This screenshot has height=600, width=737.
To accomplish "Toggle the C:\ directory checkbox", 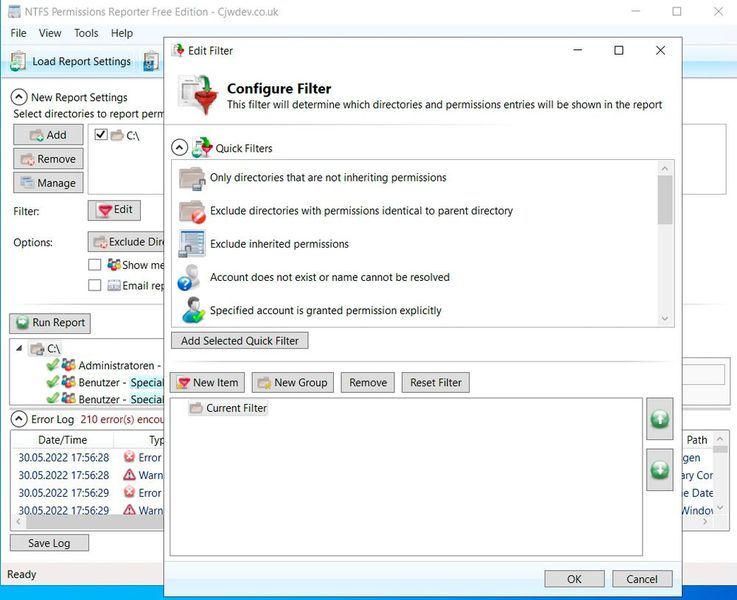I will (x=101, y=135).
